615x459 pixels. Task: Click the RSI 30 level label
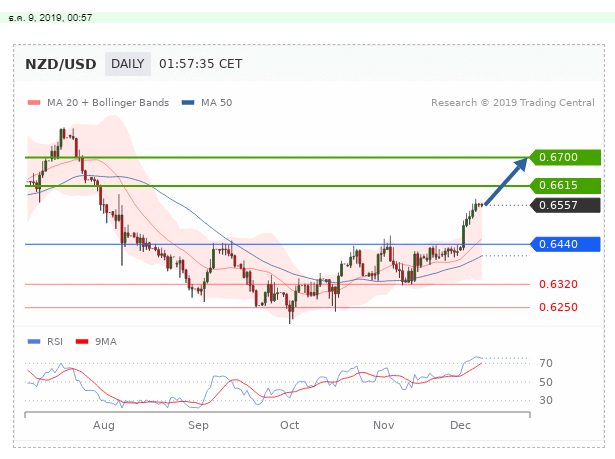(546, 401)
